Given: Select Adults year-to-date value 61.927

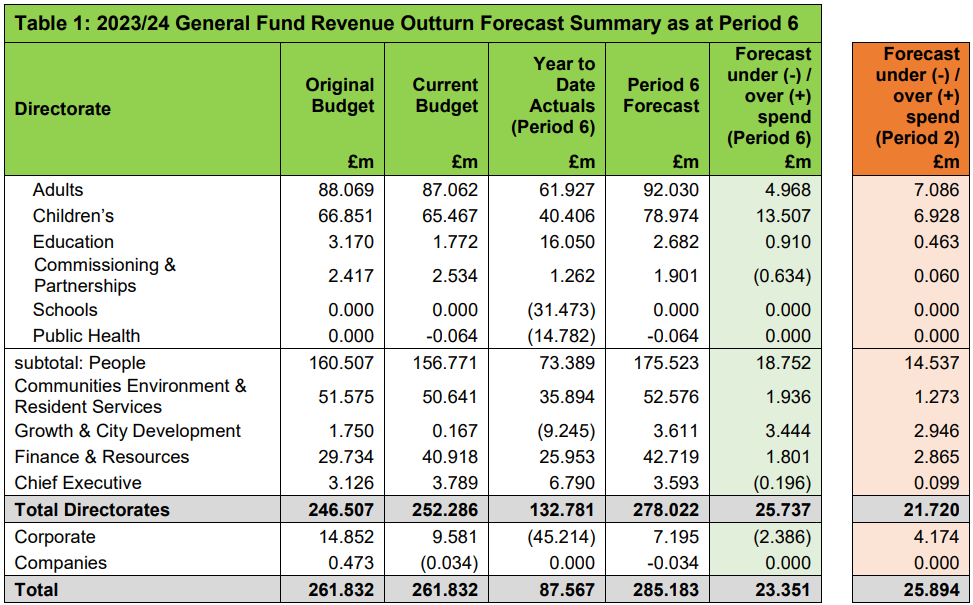Looking at the screenshot, I should click(x=567, y=190).
